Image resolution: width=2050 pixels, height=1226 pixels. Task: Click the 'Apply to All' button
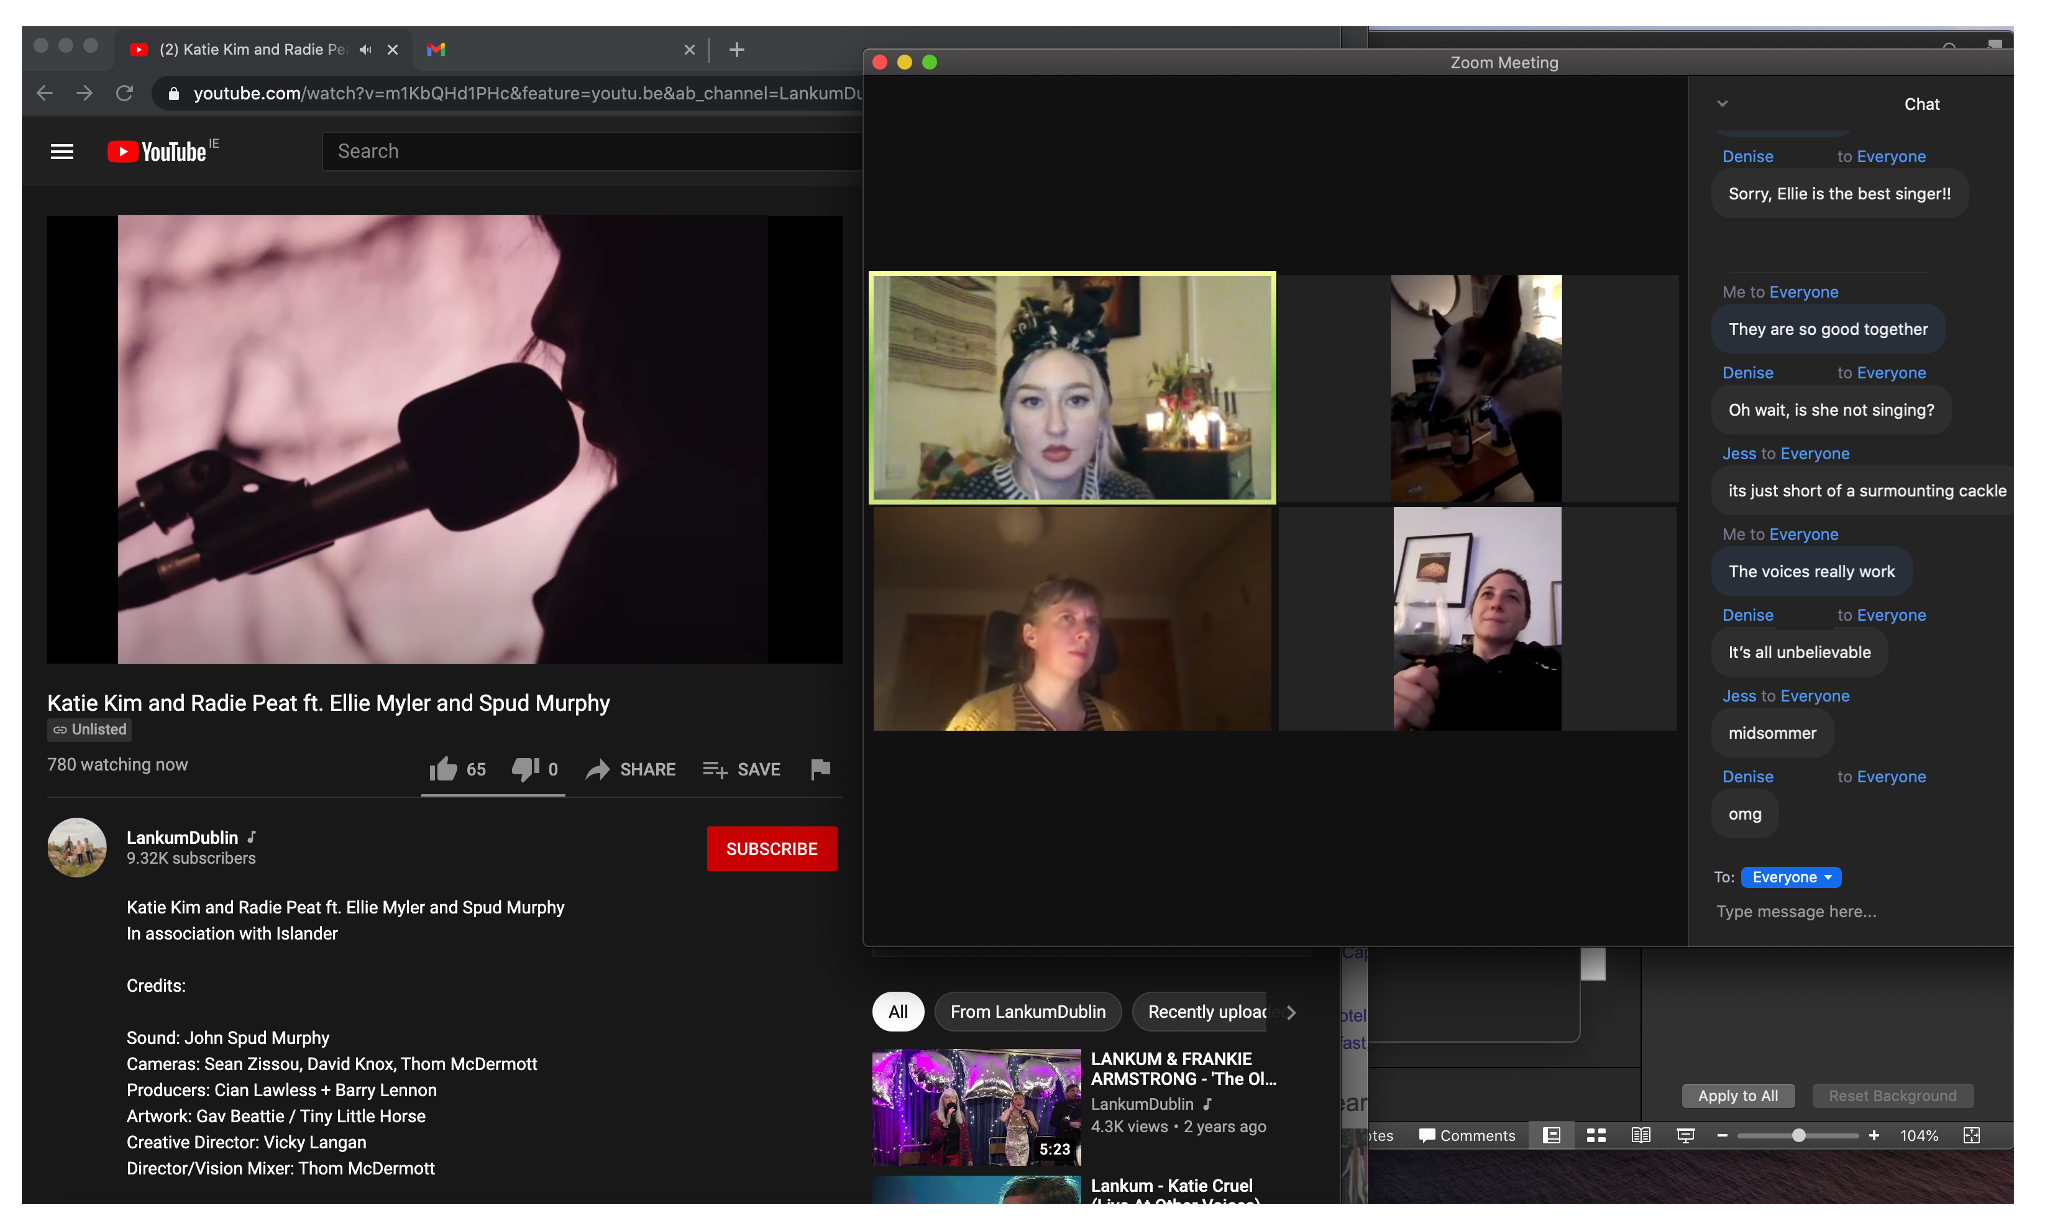(1737, 1096)
